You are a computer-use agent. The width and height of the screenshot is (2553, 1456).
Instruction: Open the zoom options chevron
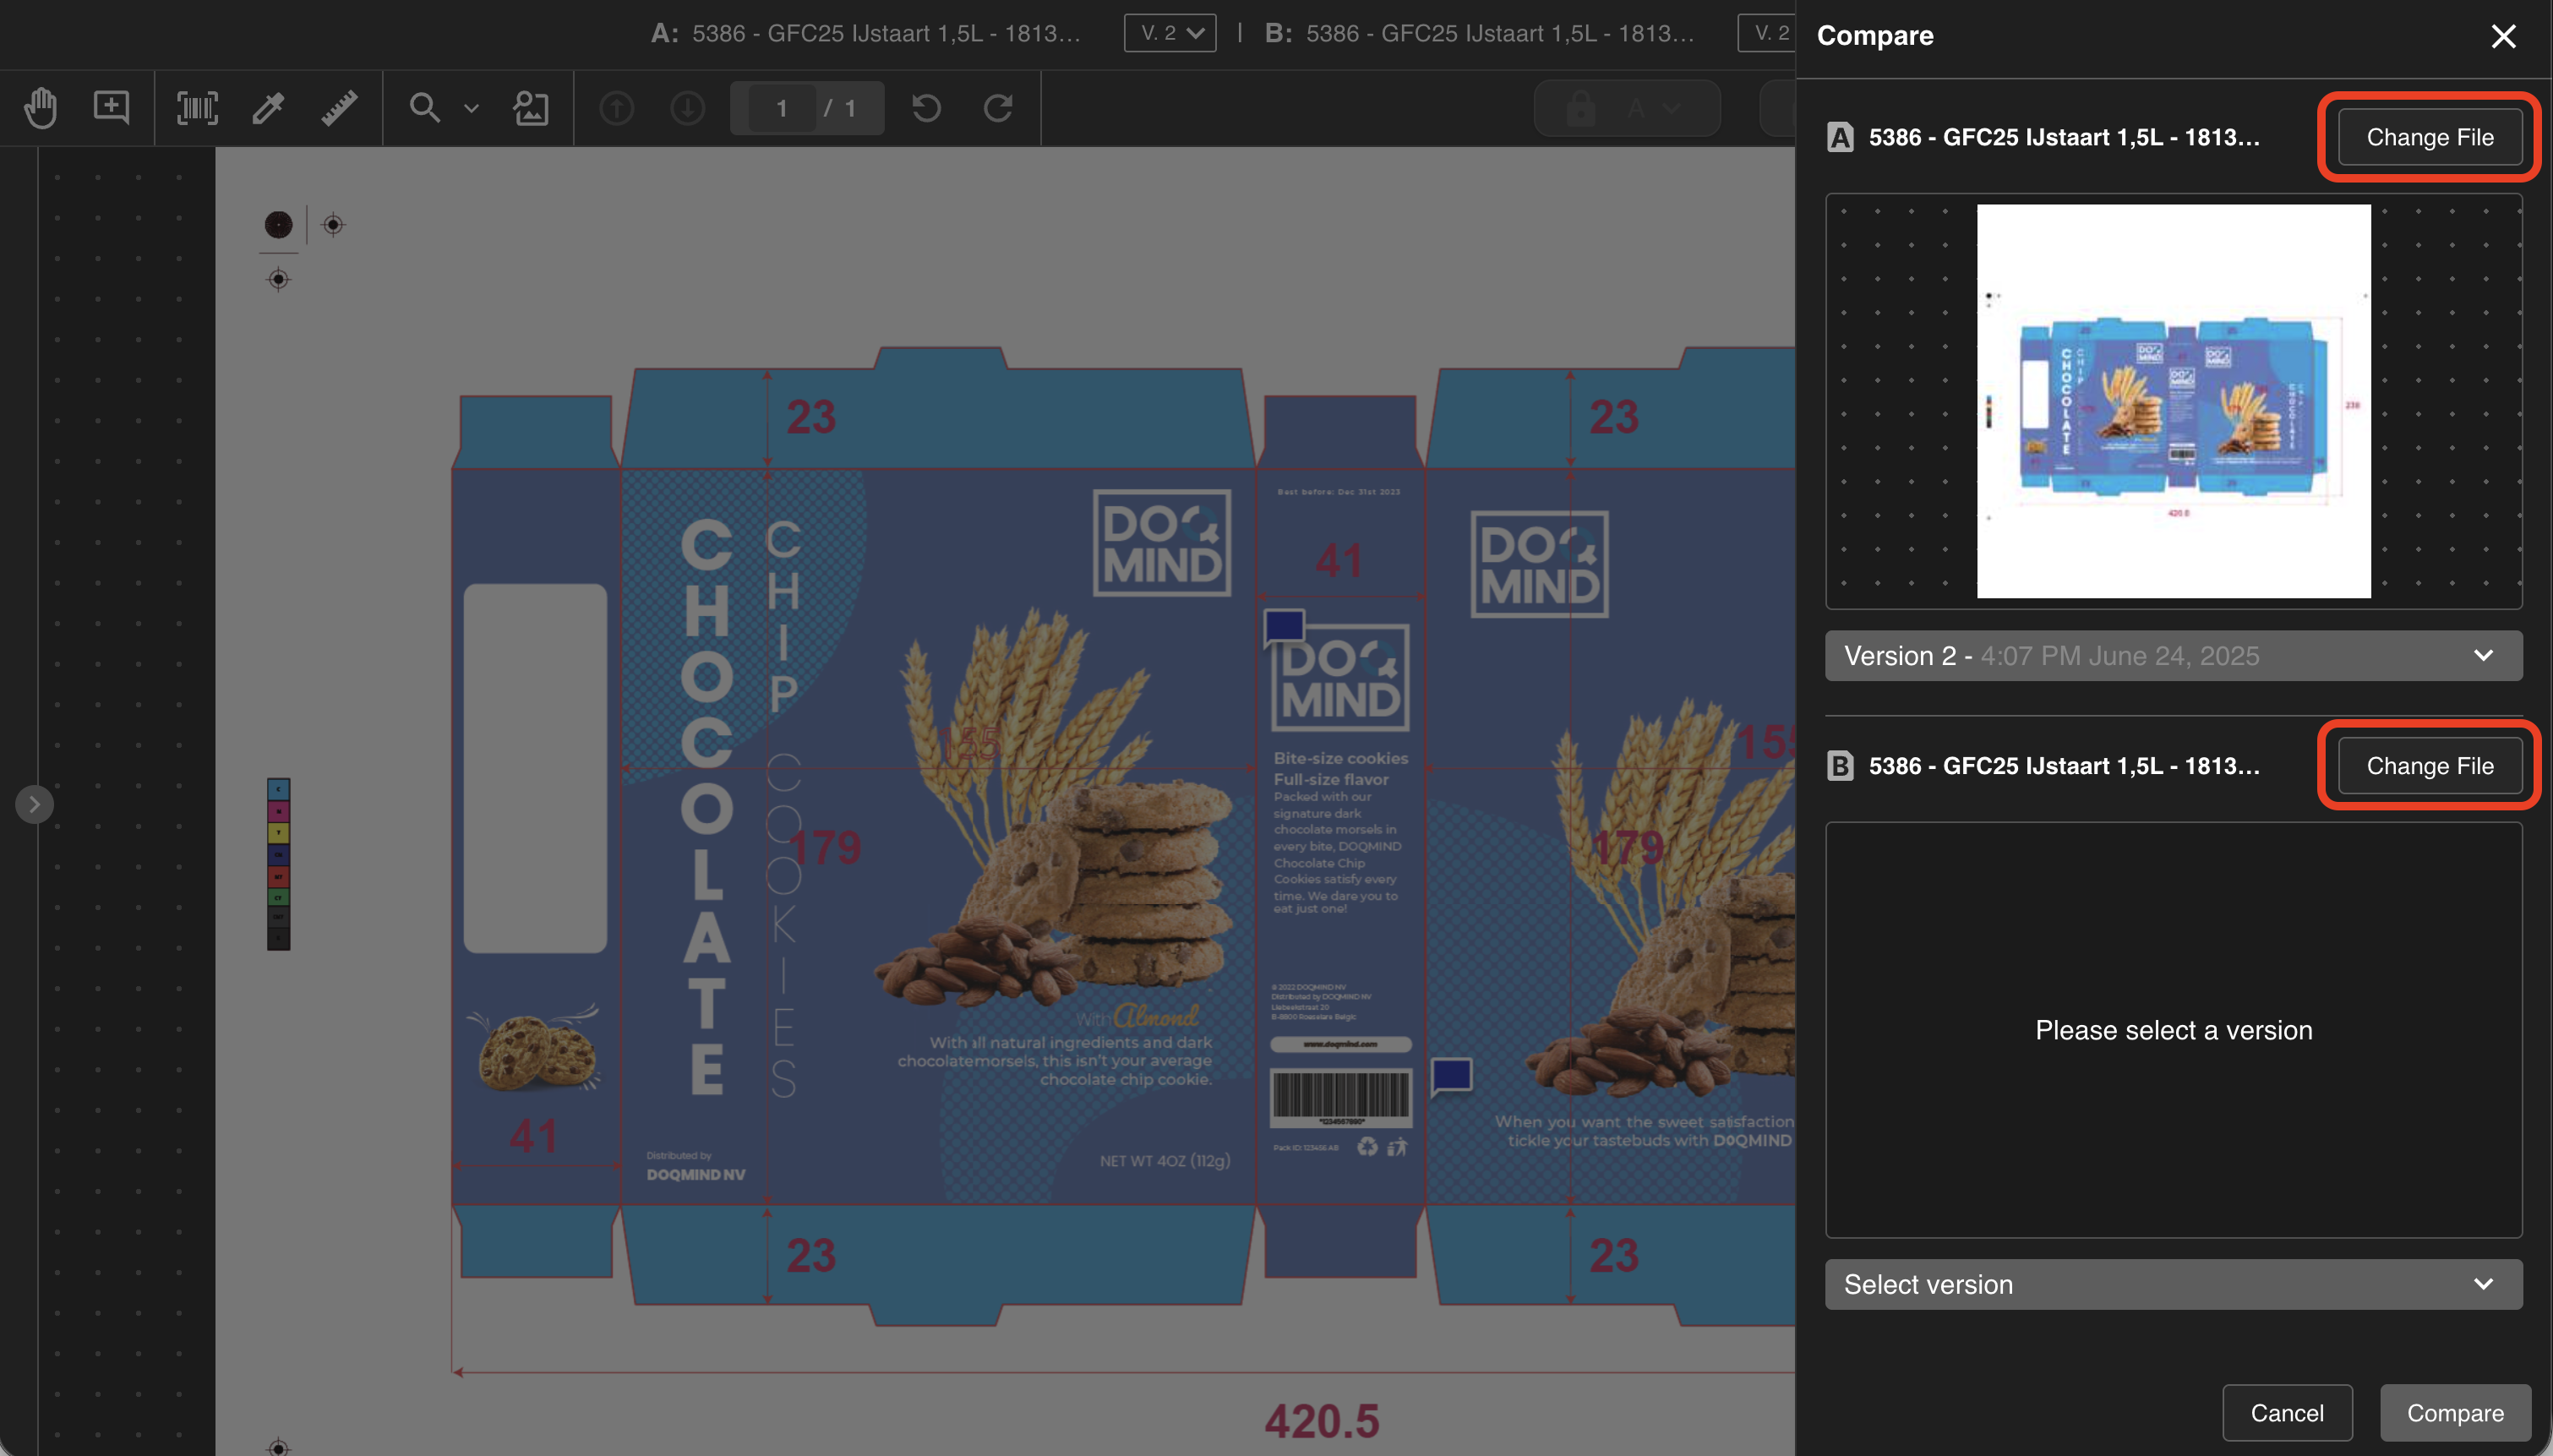coord(472,109)
